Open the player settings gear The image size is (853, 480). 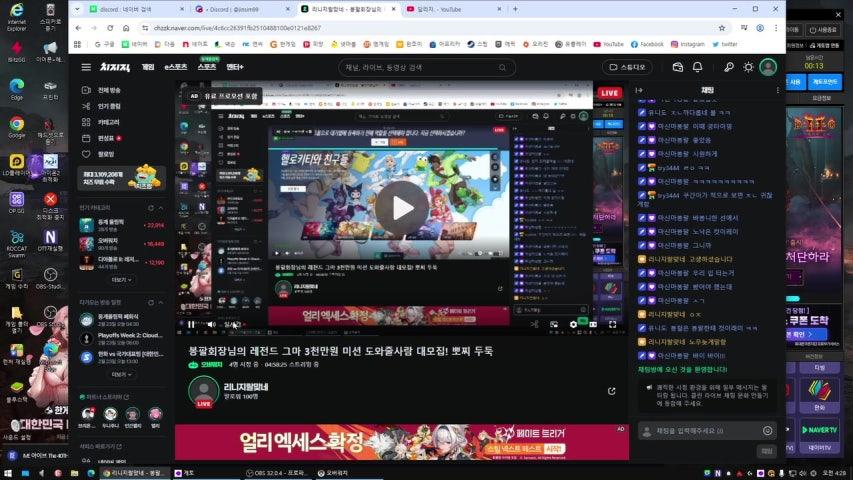573,324
